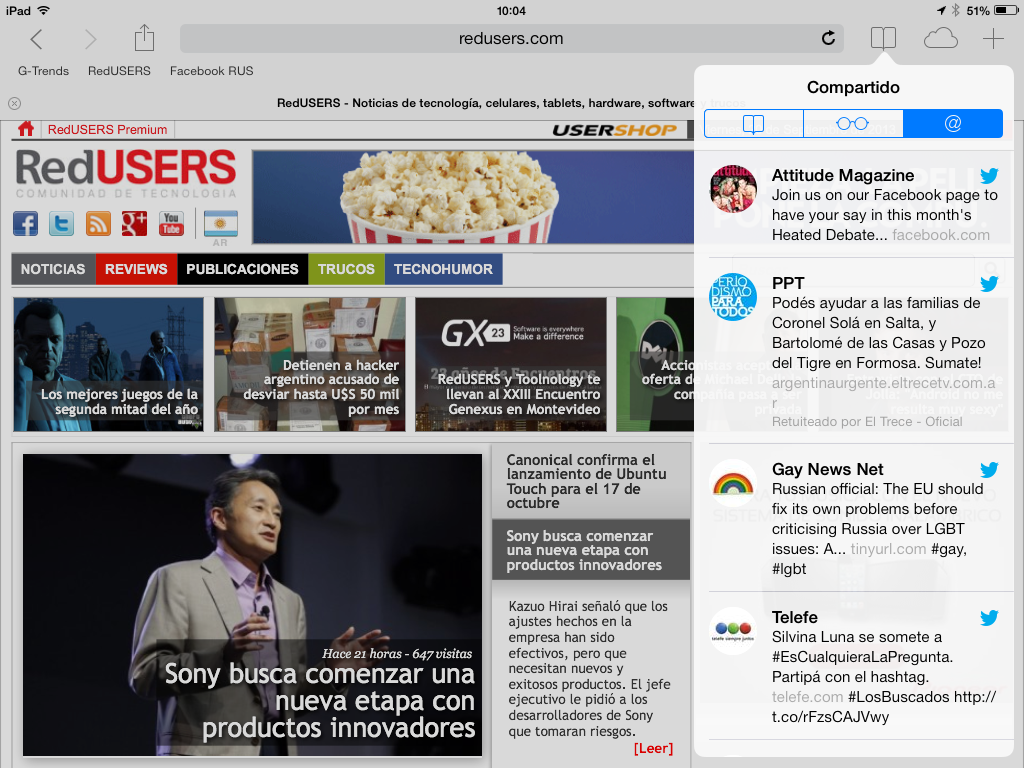
Task: Open Genexus XXIII Encuentro article thumbnail
Action: tap(511, 364)
